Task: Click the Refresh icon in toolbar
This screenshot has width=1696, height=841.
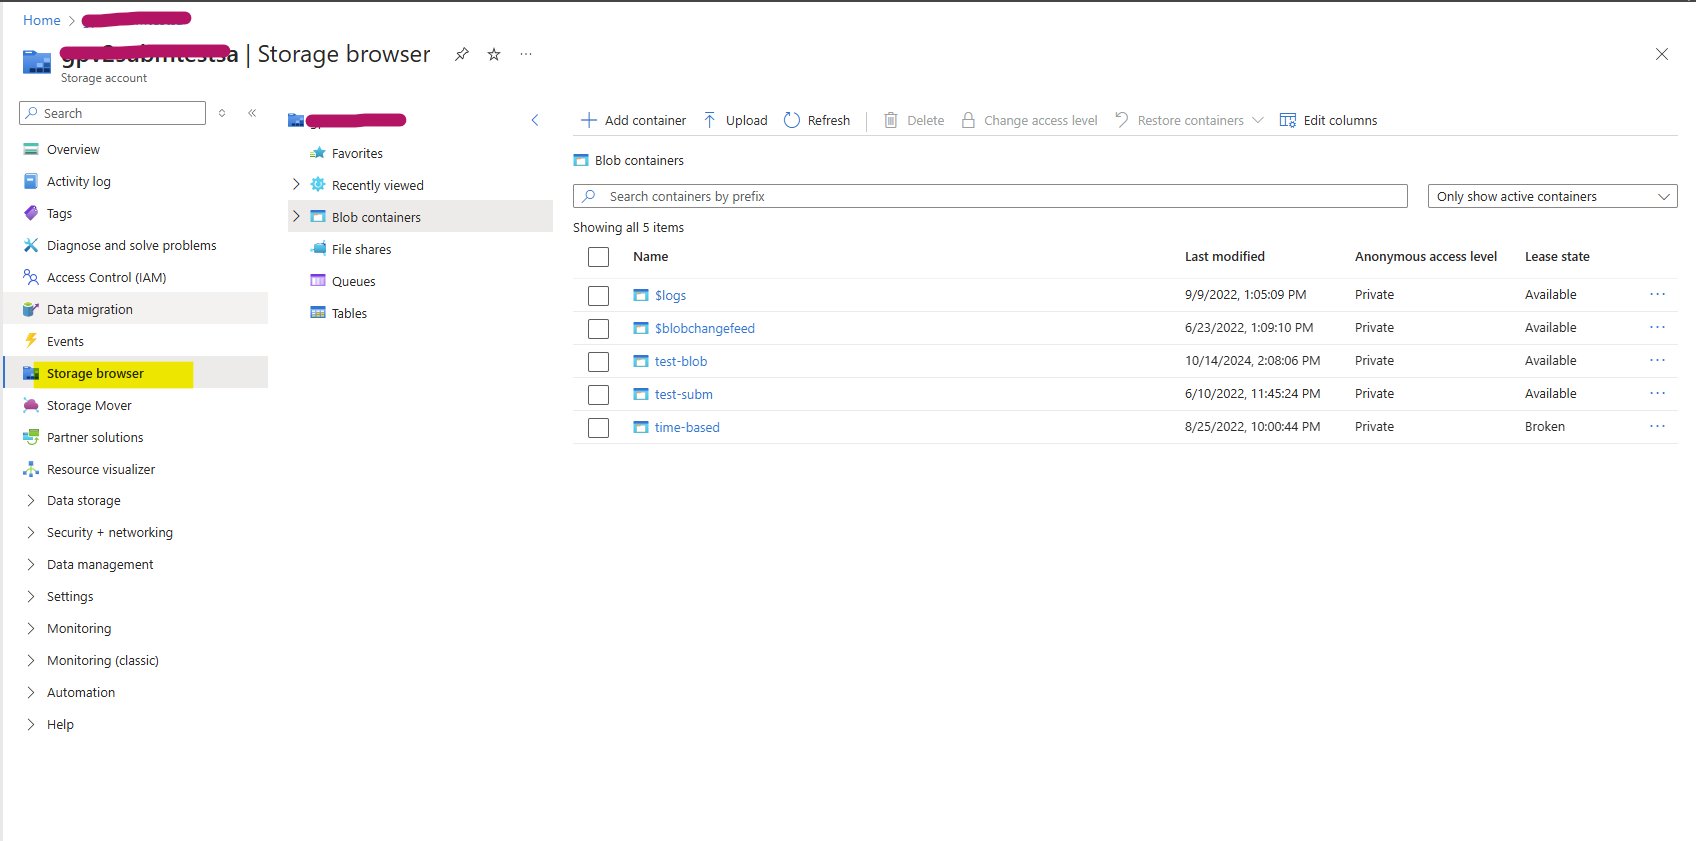Action: tap(792, 120)
